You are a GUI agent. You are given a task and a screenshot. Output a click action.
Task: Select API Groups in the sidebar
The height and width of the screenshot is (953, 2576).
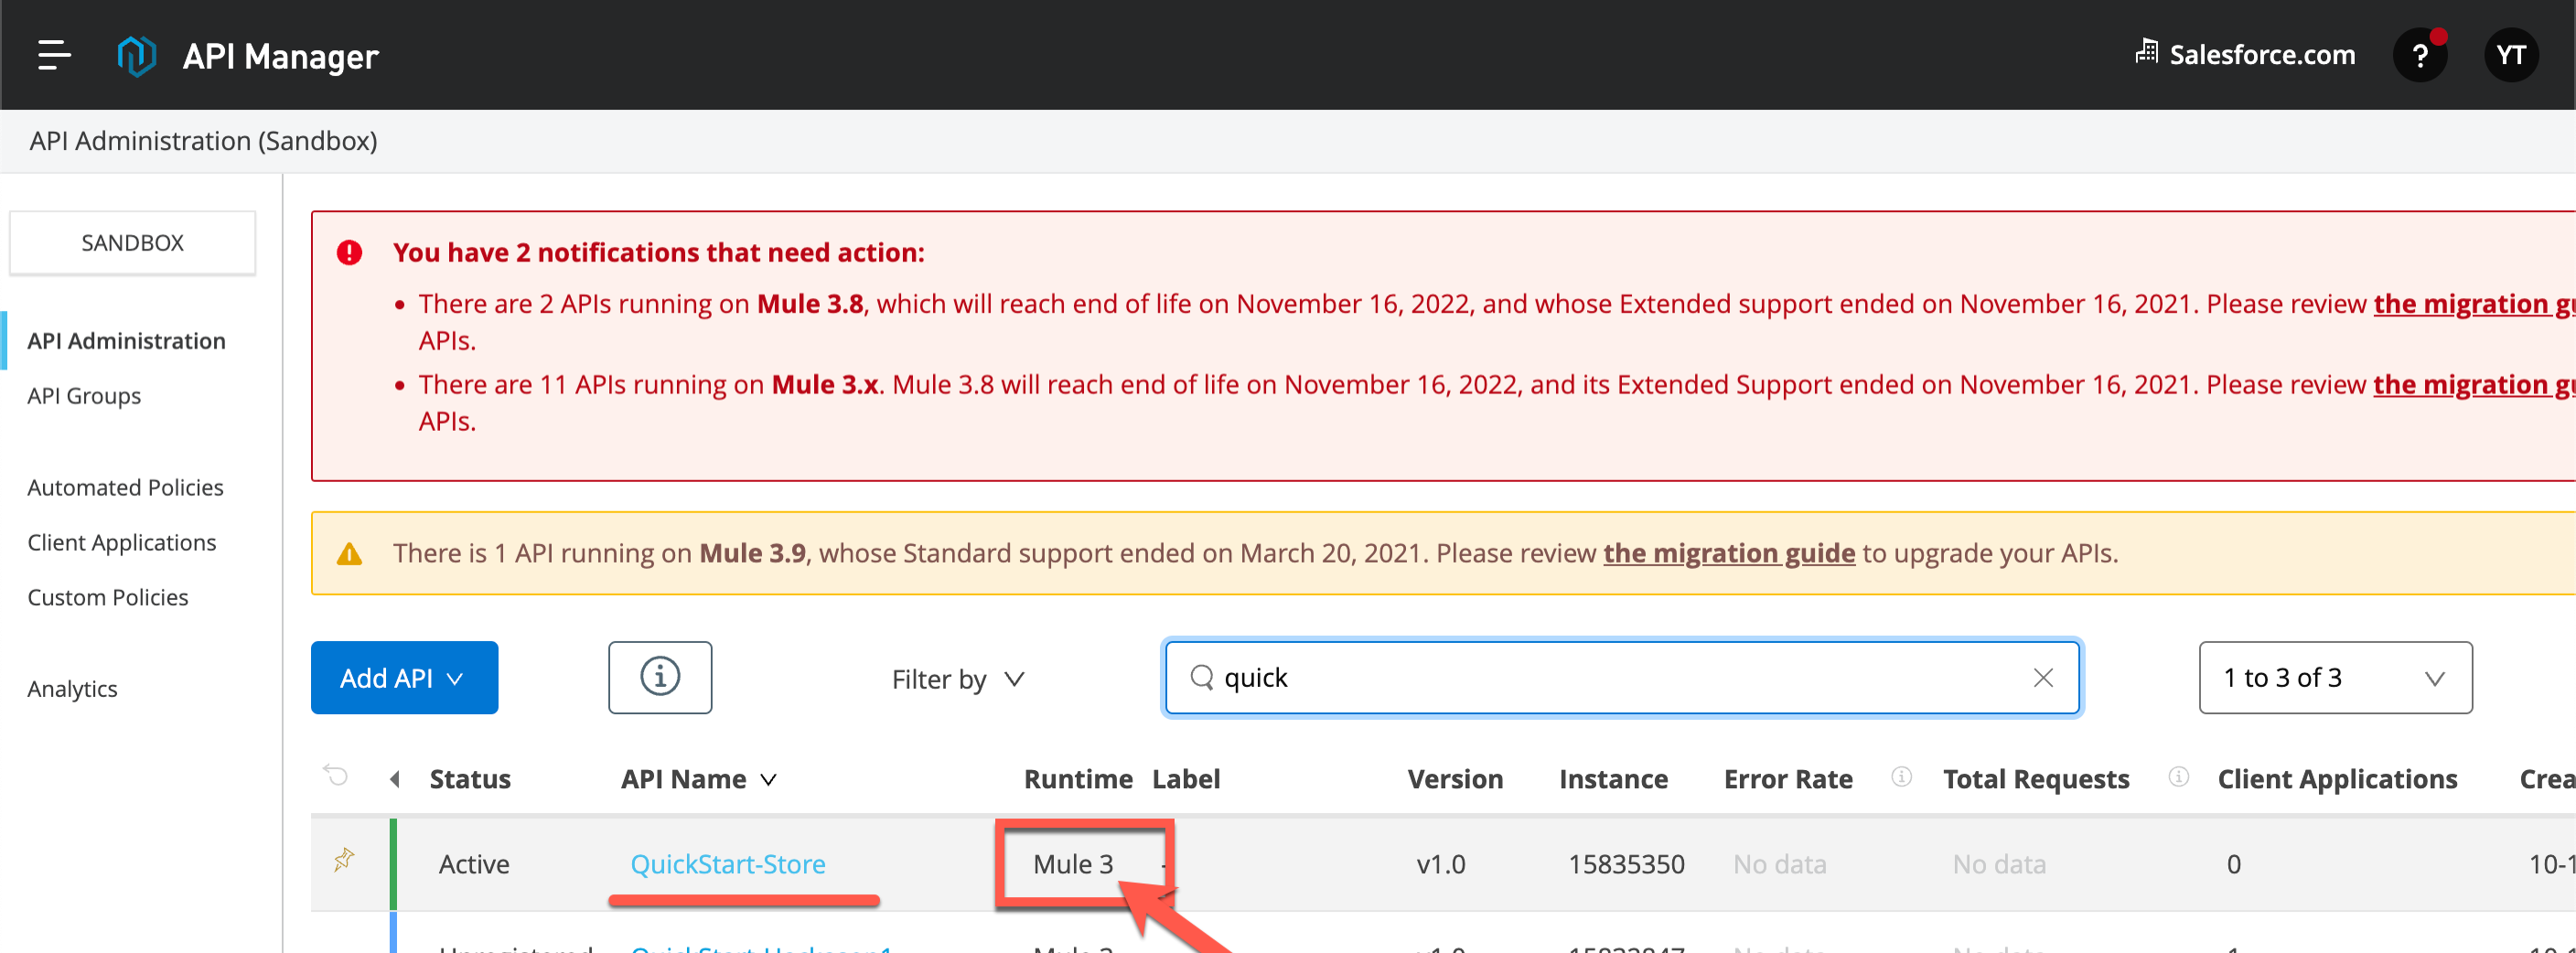84,395
